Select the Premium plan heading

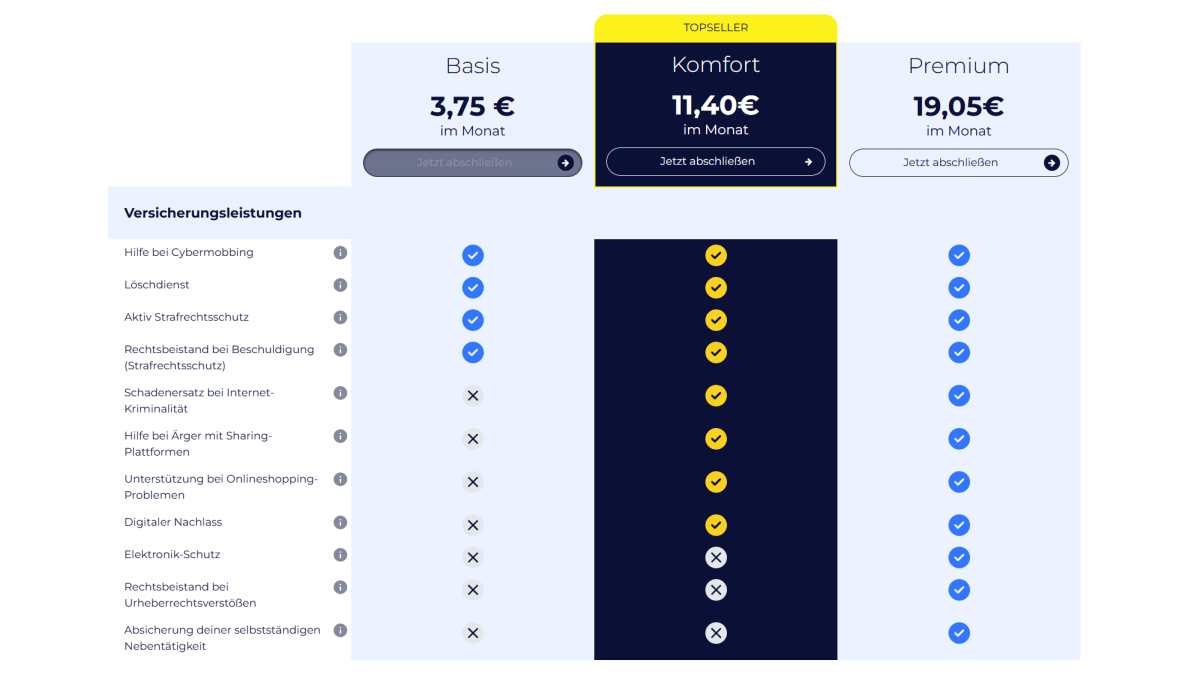pyautogui.click(x=958, y=66)
